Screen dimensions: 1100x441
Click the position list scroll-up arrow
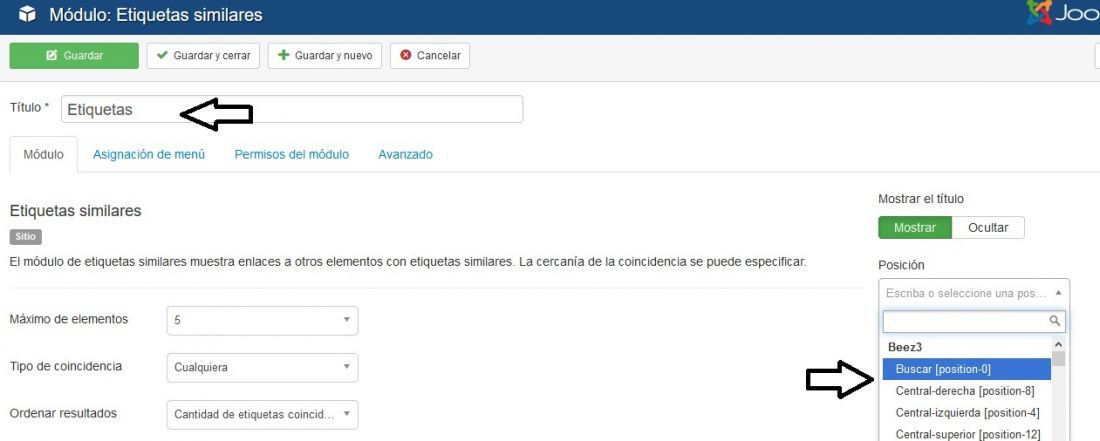click(1059, 344)
